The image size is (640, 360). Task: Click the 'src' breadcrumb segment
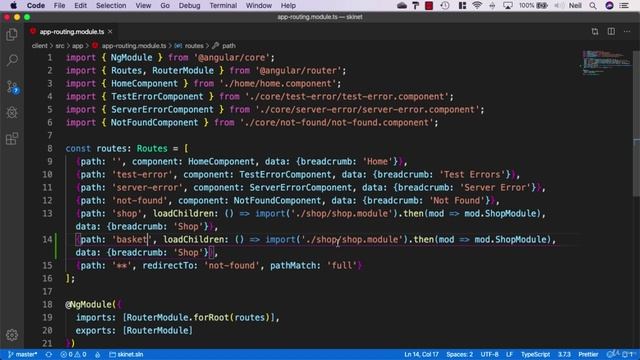pos(60,46)
